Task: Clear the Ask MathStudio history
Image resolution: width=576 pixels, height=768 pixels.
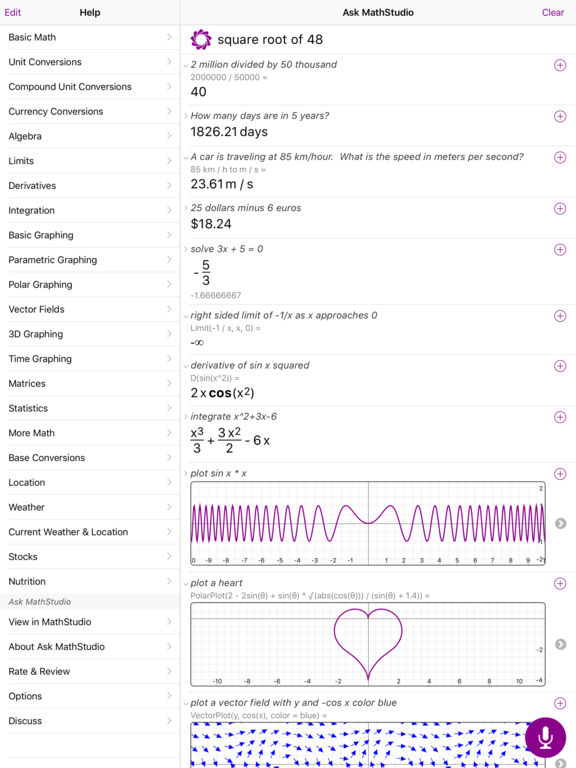Action: coord(552,13)
